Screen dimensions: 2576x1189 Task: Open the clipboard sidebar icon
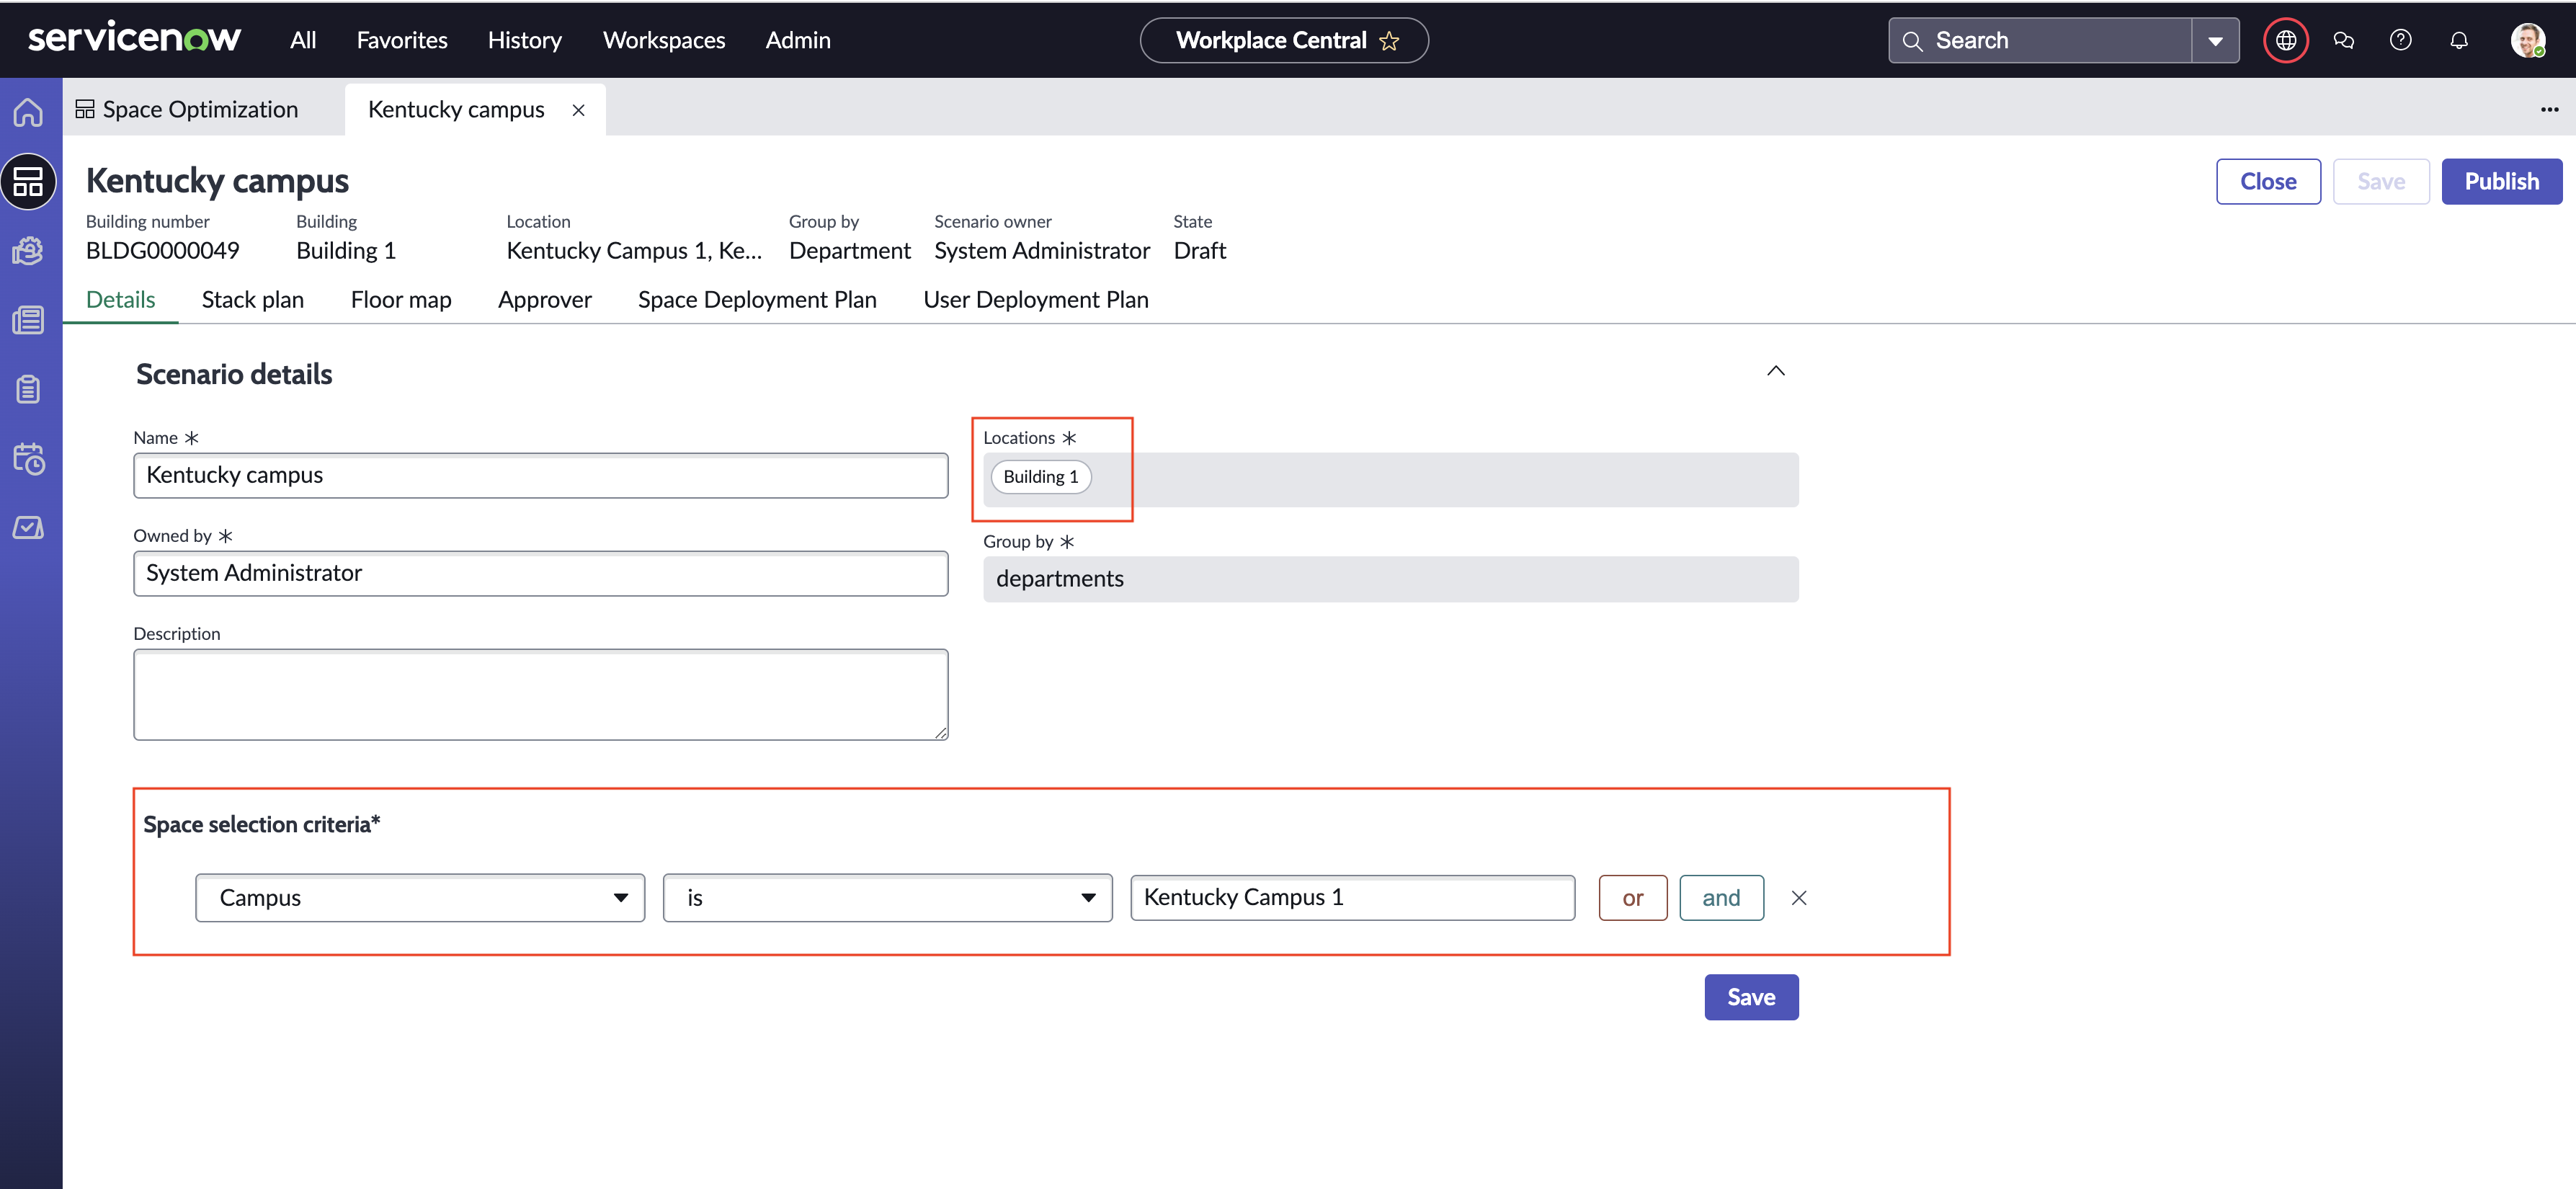coord(28,389)
